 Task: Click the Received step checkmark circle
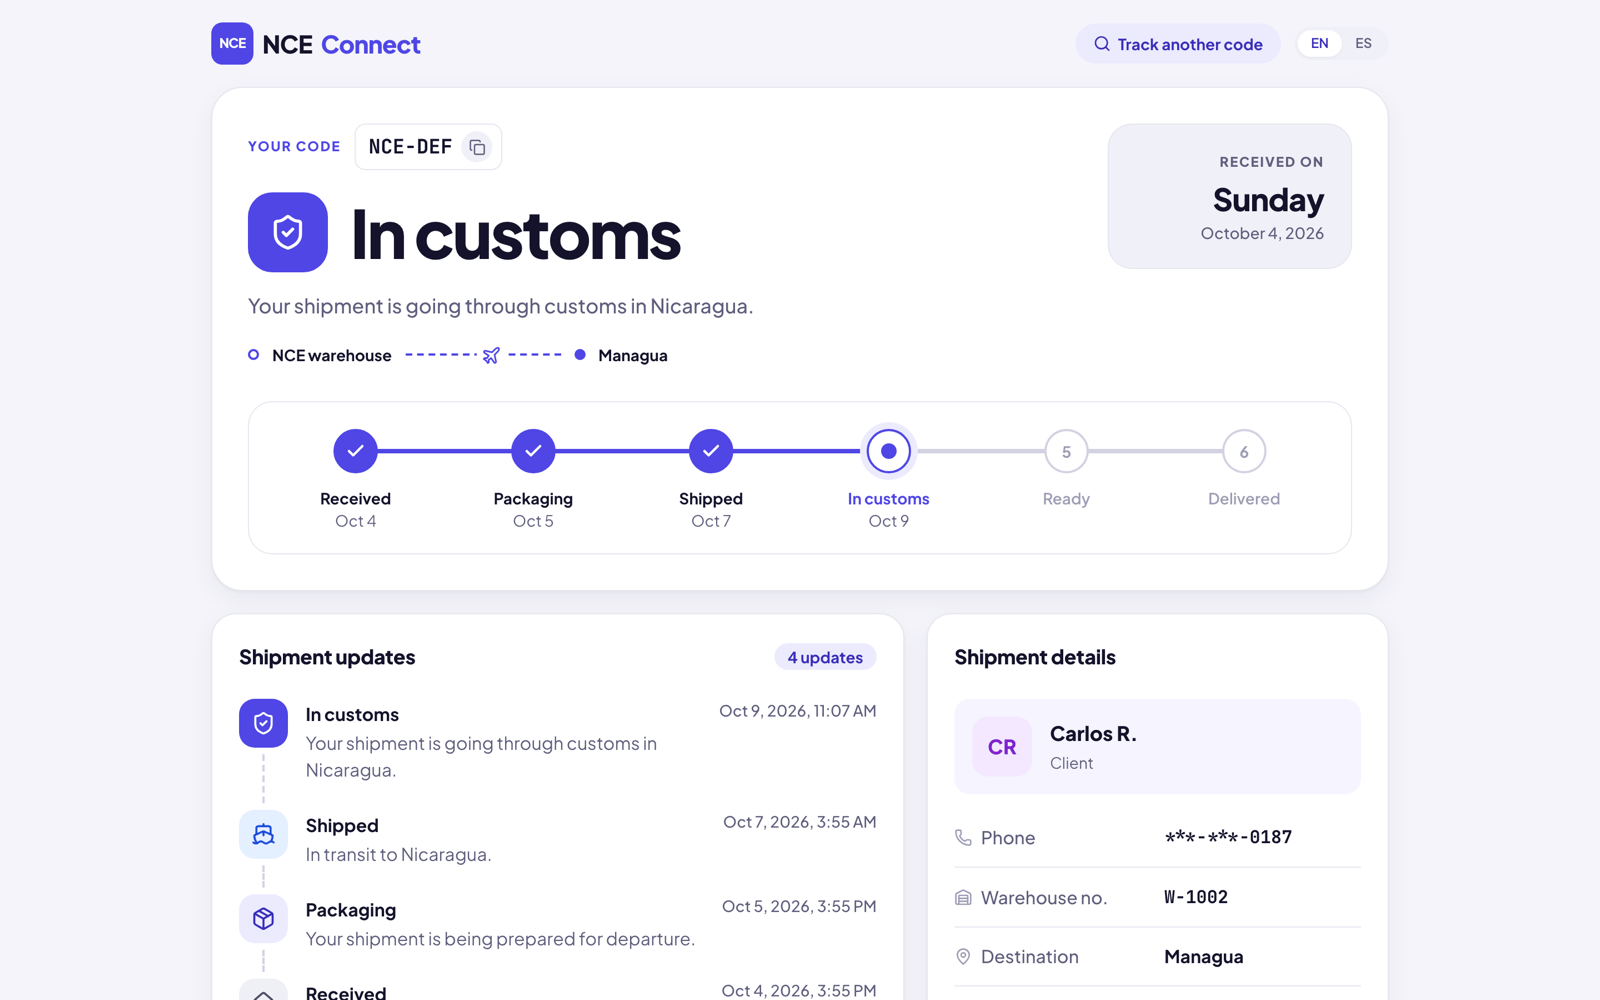click(355, 451)
